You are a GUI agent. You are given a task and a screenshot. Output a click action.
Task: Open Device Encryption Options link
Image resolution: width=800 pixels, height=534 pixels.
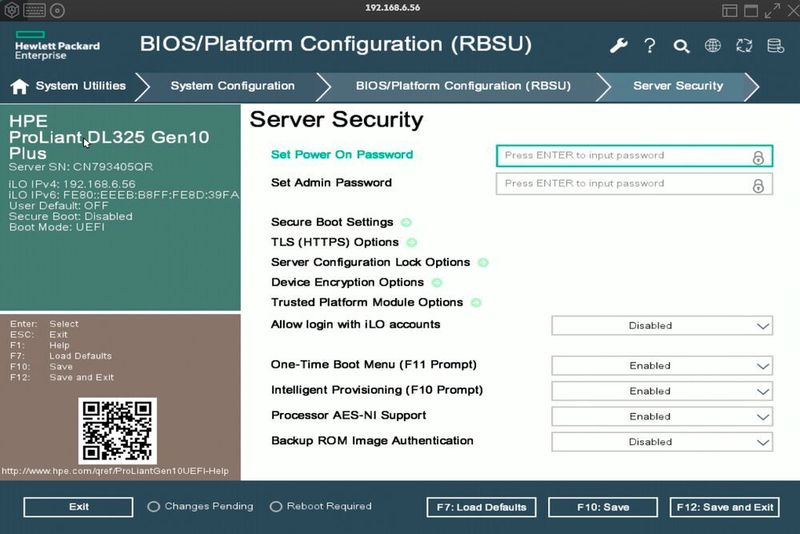coord(347,283)
